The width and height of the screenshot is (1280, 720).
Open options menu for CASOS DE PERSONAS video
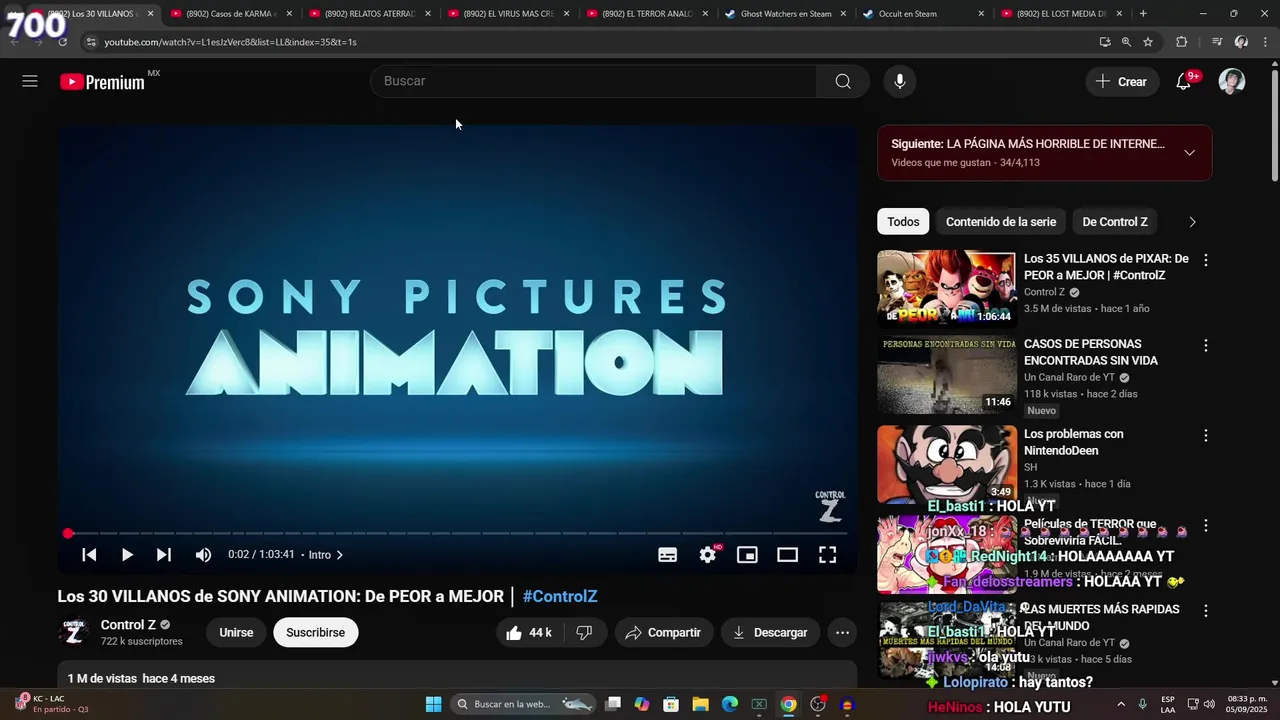pyautogui.click(x=1206, y=346)
